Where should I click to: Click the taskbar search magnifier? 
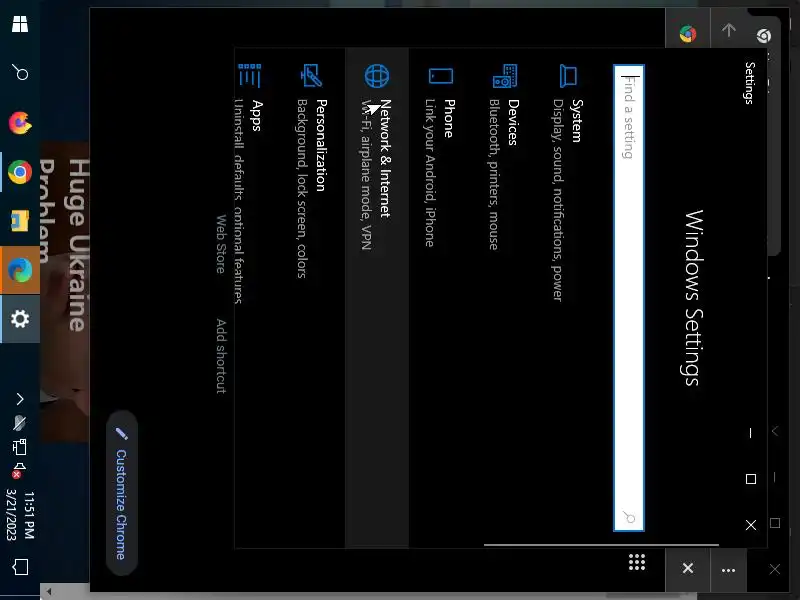(20, 72)
